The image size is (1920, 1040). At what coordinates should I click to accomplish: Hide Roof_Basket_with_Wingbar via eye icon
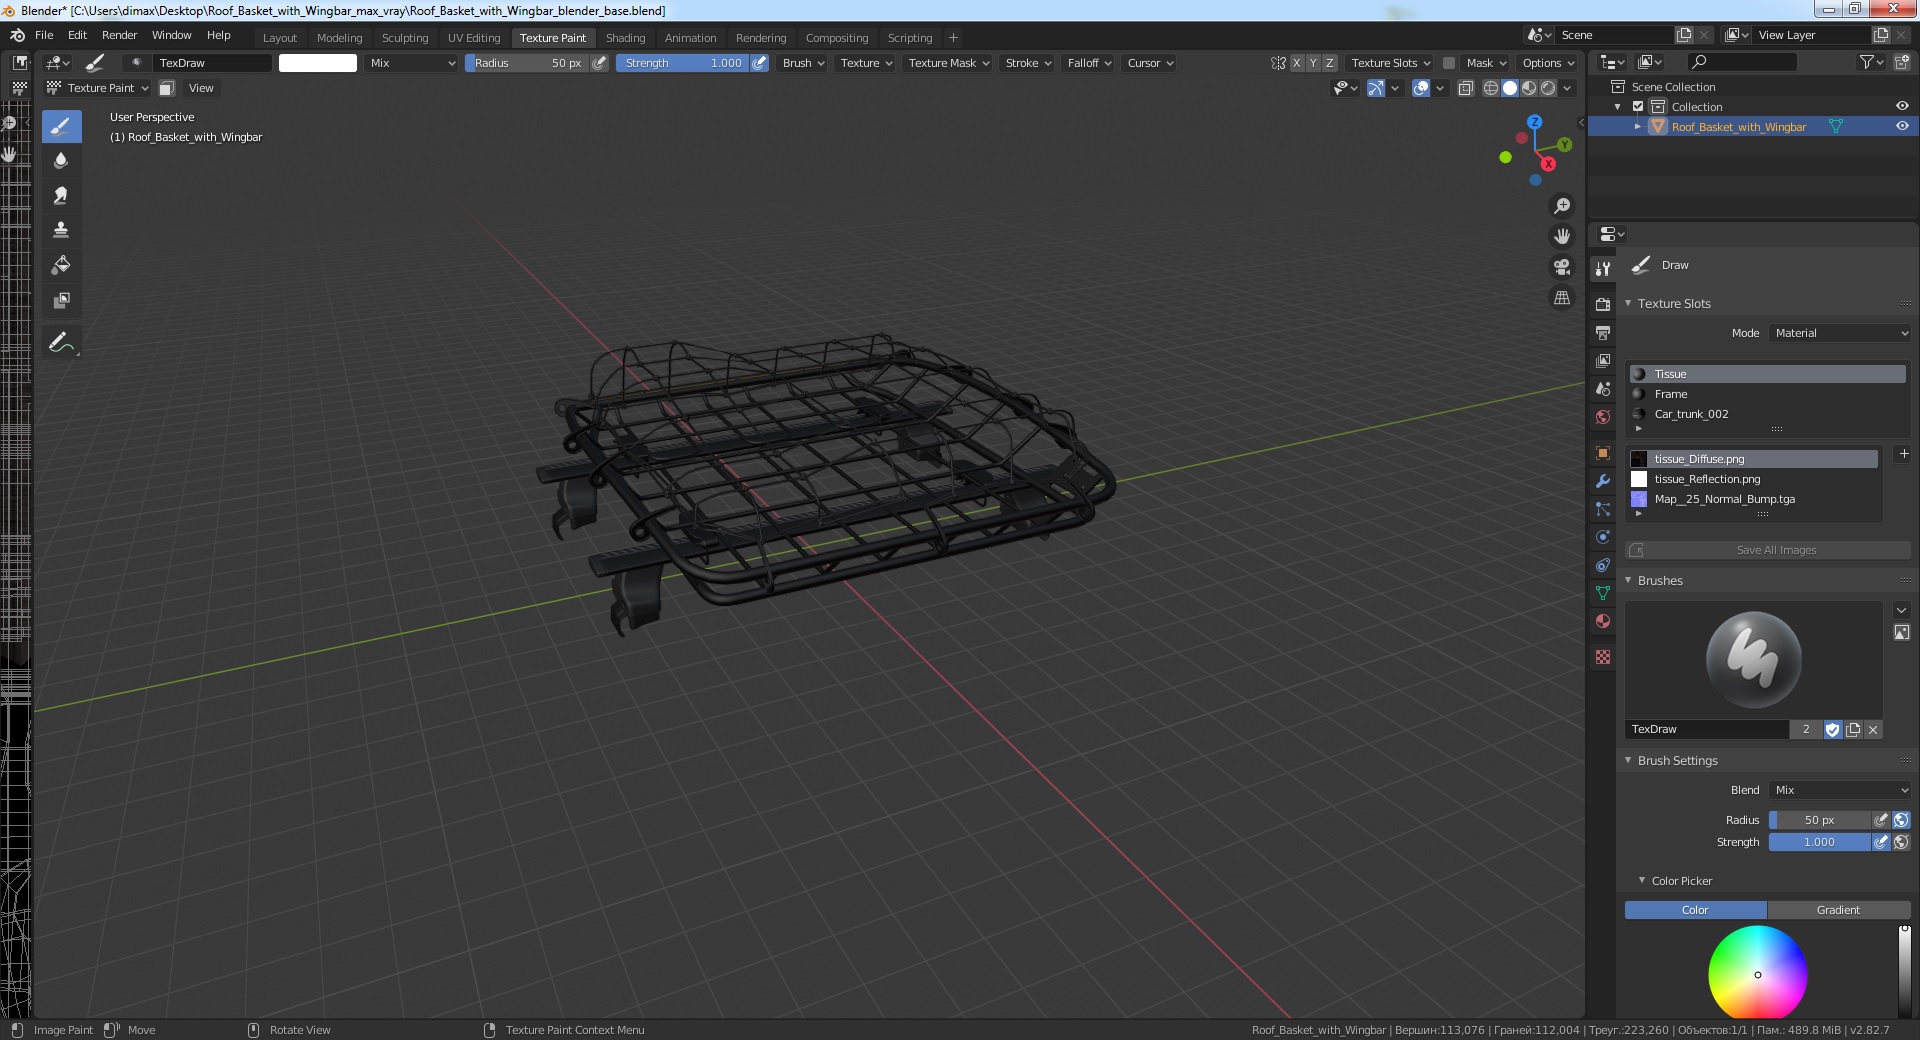[1901, 126]
